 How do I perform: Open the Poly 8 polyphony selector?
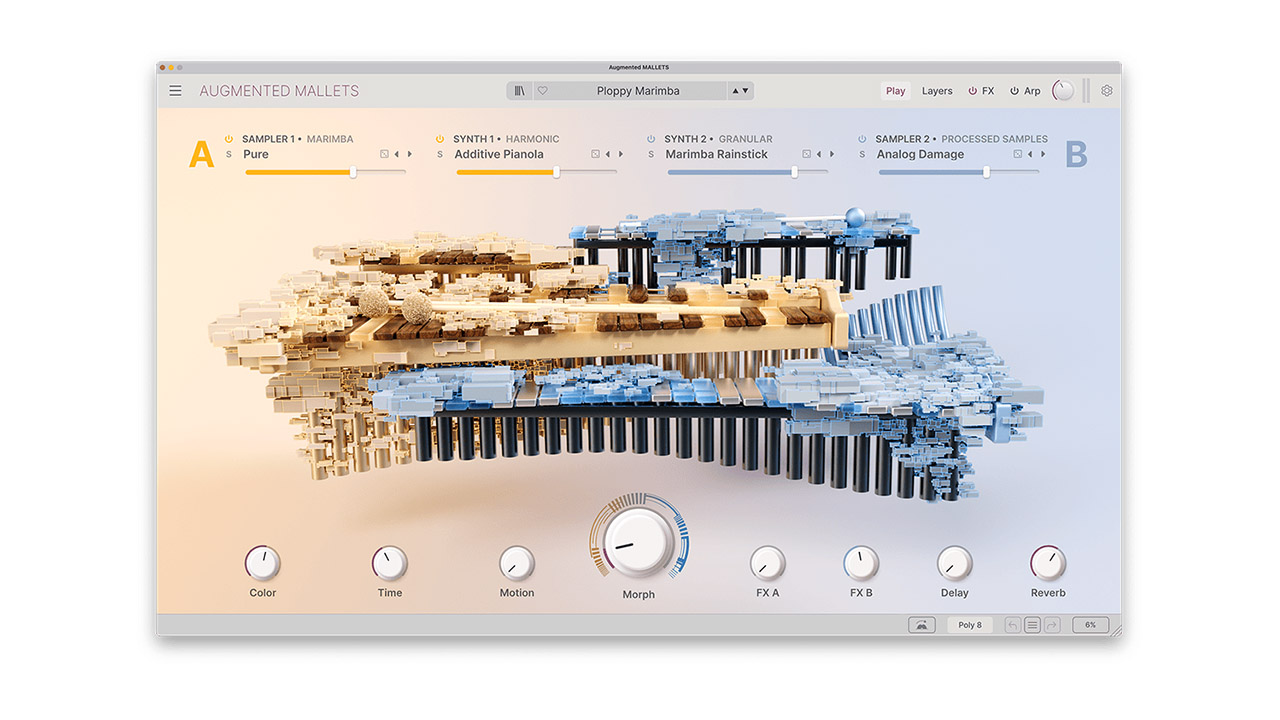(x=970, y=625)
